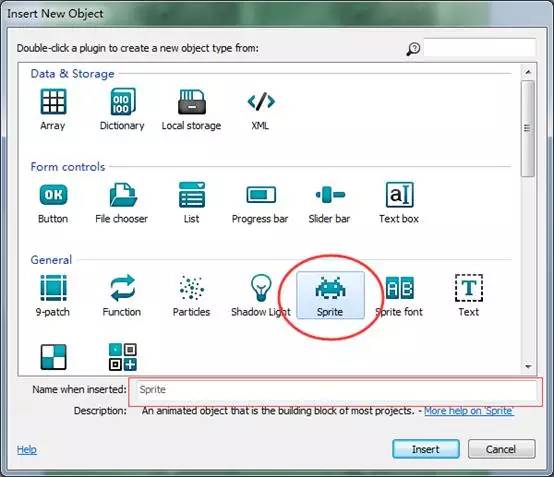Select the Sprite font plugin
The width and height of the screenshot is (554, 477).
tap(400, 288)
